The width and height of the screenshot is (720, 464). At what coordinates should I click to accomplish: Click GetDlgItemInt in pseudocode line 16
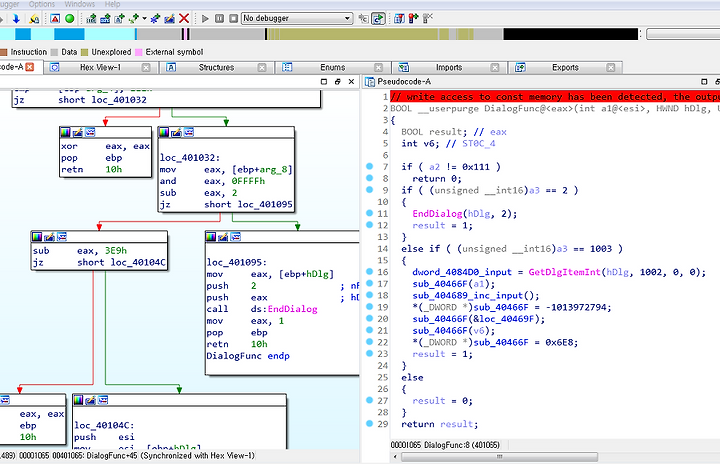[564, 272]
